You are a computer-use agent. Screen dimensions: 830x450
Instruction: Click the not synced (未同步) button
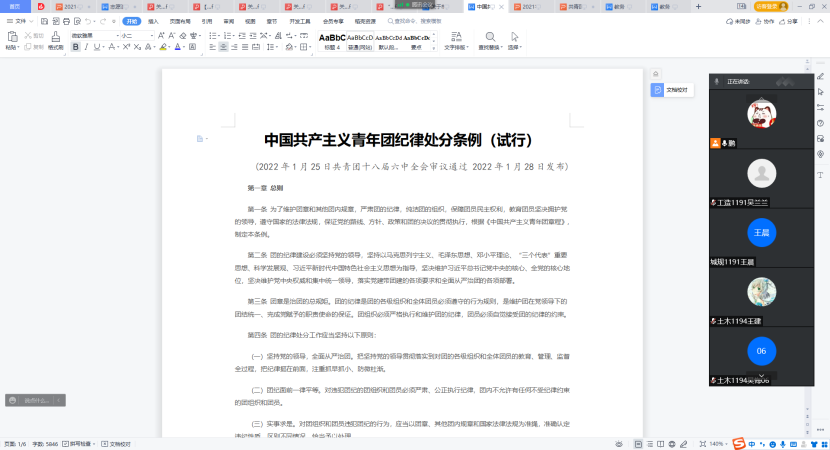pyautogui.click(x=740, y=20)
